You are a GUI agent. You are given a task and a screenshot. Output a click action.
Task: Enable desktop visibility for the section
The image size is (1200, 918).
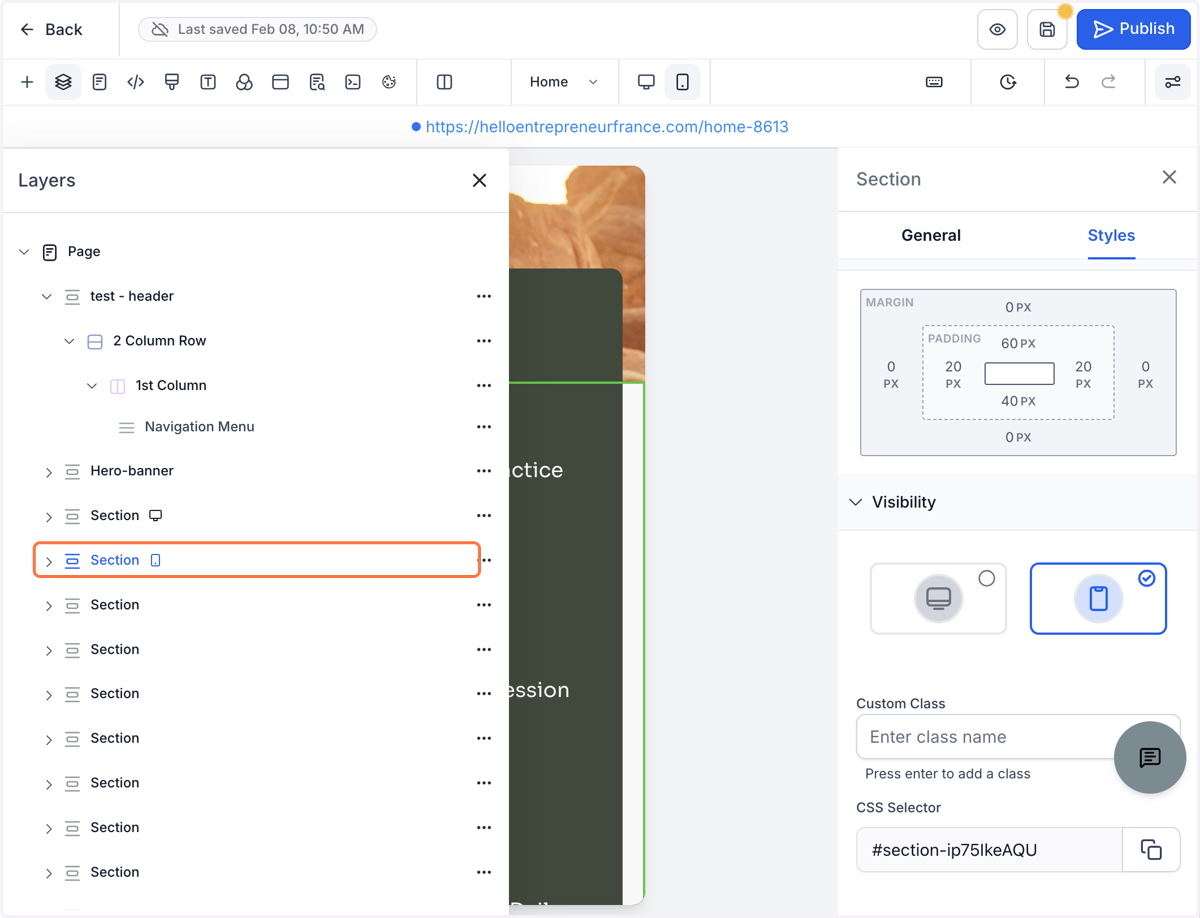[938, 598]
